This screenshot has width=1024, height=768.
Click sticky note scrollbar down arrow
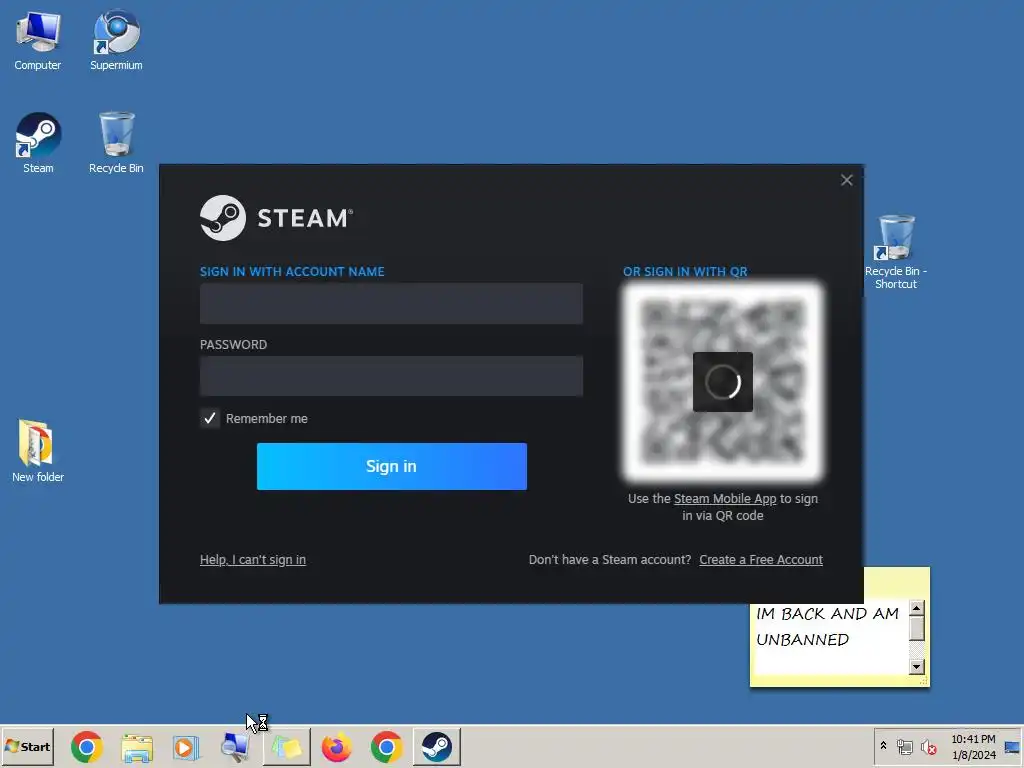click(916, 667)
